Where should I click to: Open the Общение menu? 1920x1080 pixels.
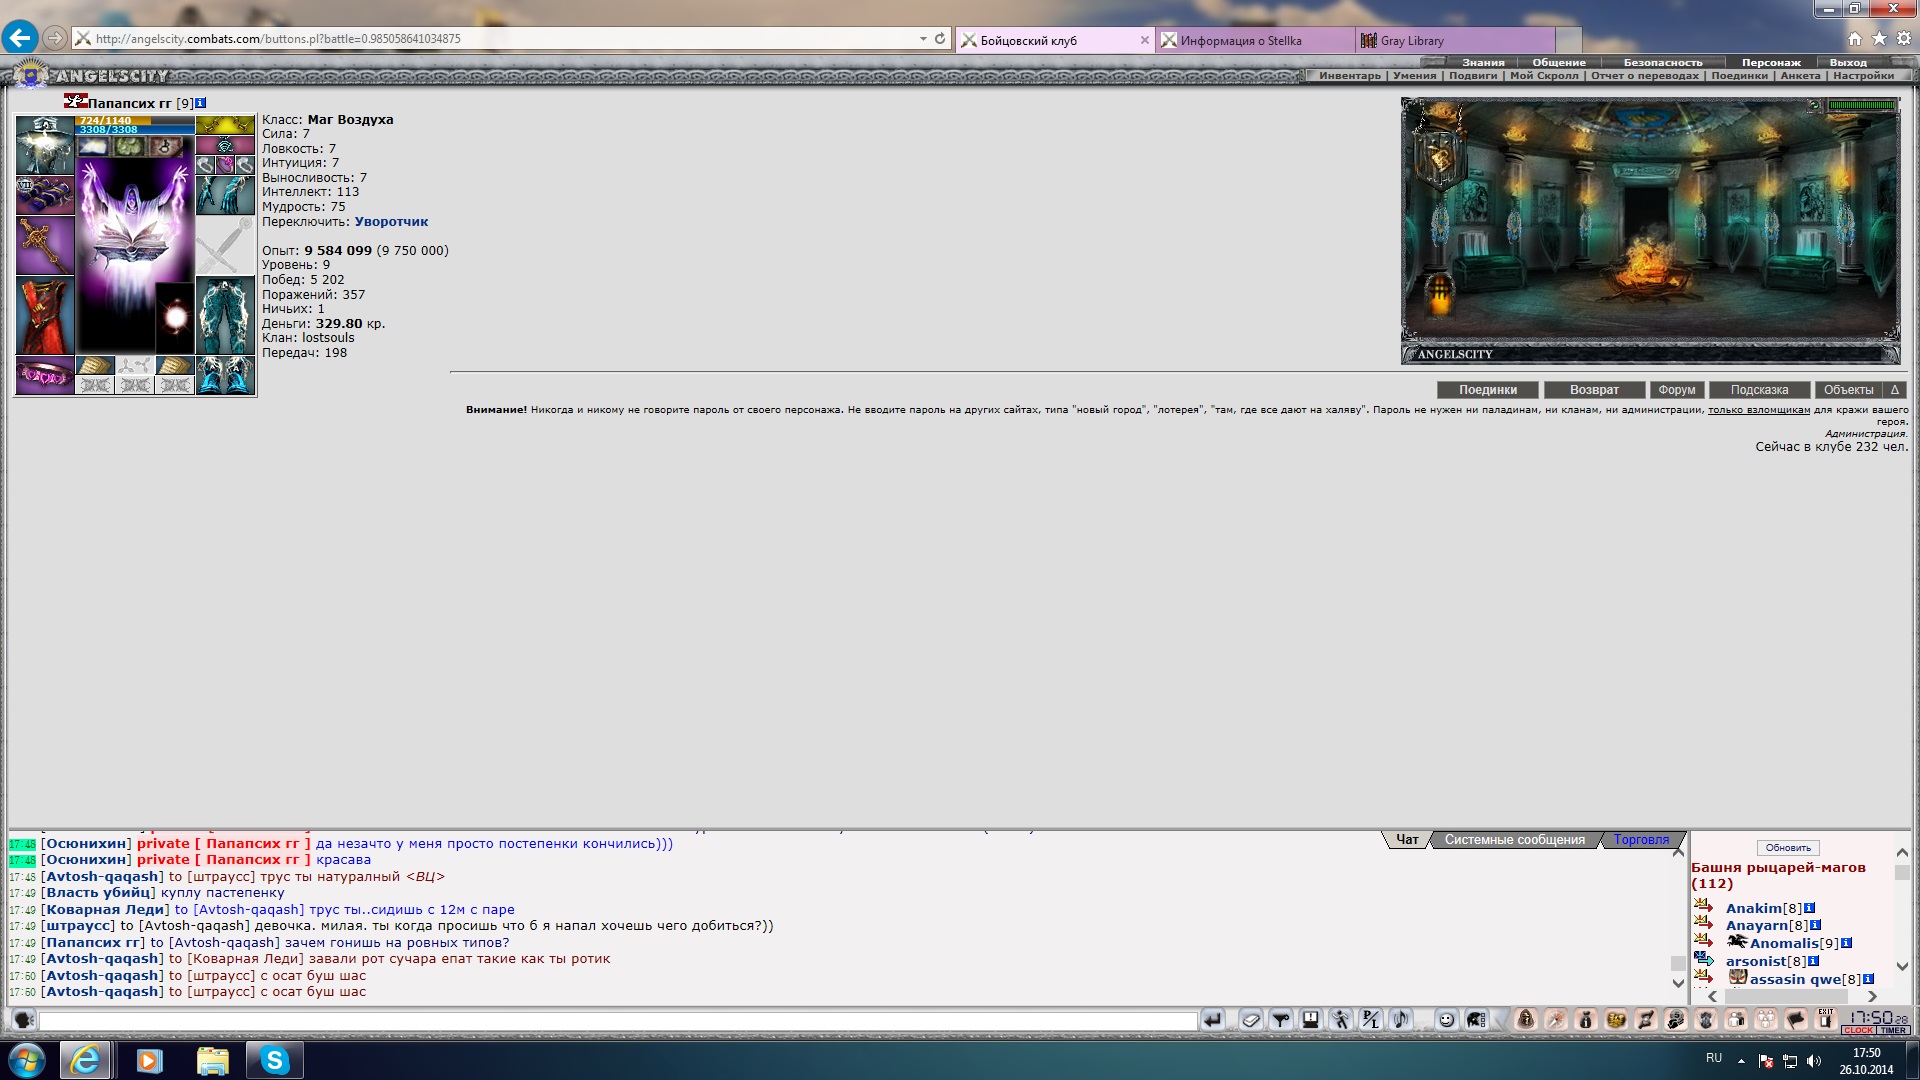click(1559, 62)
